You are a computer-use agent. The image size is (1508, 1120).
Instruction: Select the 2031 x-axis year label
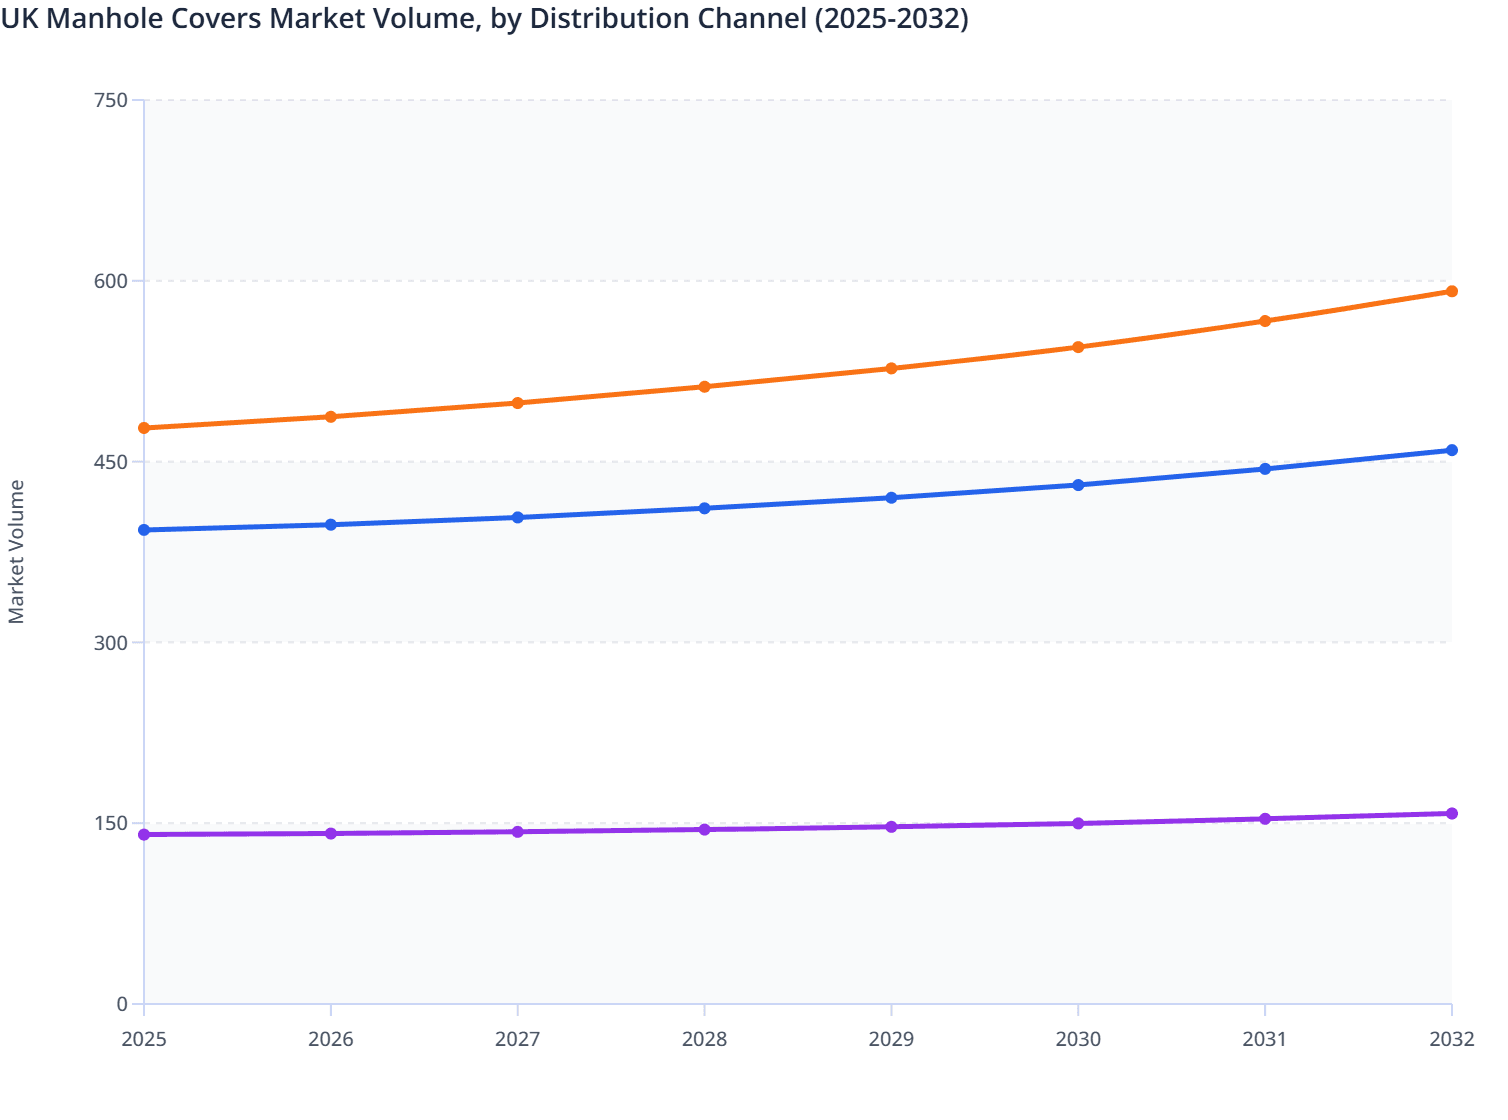[x=1265, y=1040]
